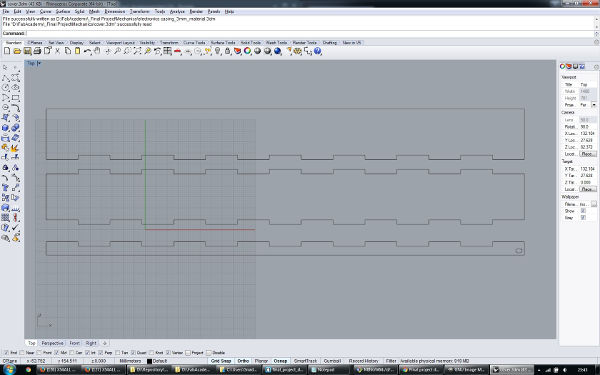Toggle the Quad osnap checkbox
This screenshot has width=600, height=375.
133,352
